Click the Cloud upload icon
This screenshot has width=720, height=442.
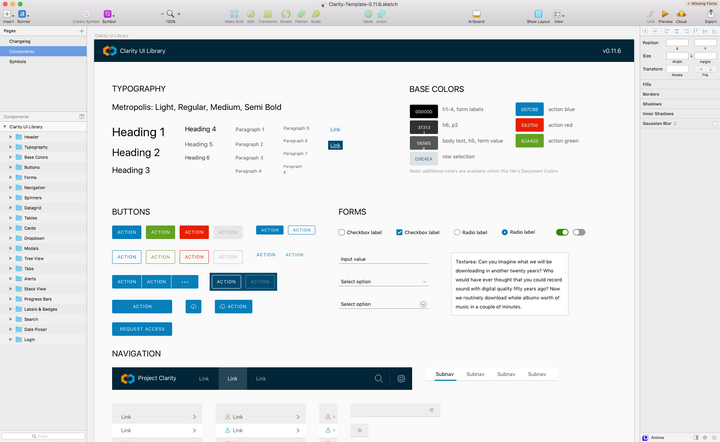[x=681, y=14]
